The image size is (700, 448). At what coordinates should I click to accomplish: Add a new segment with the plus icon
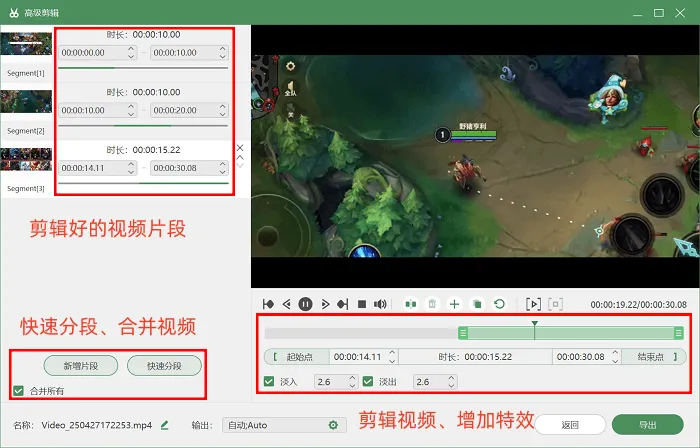pyautogui.click(x=454, y=304)
